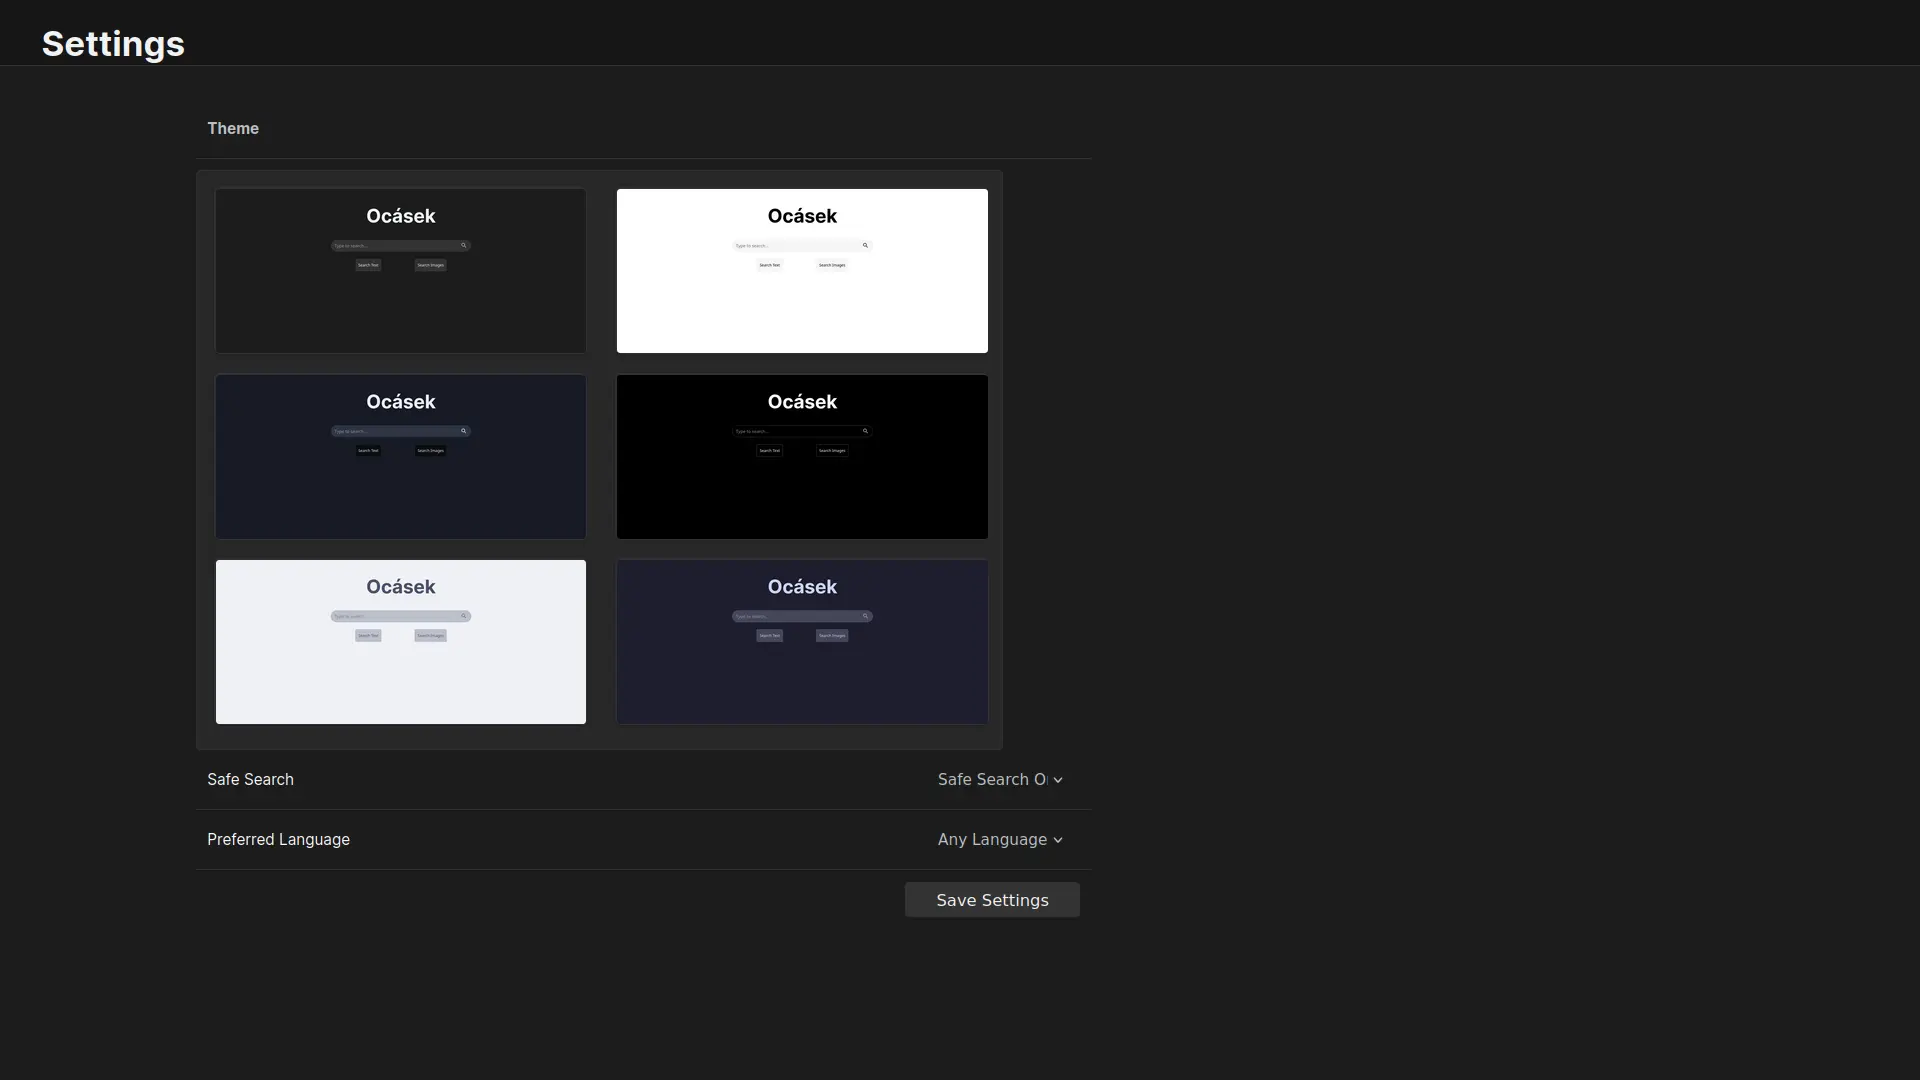This screenshot has width=1920, height=1080.
Task: Select the pure black theme thumbnail
Action: pos(802,457)
